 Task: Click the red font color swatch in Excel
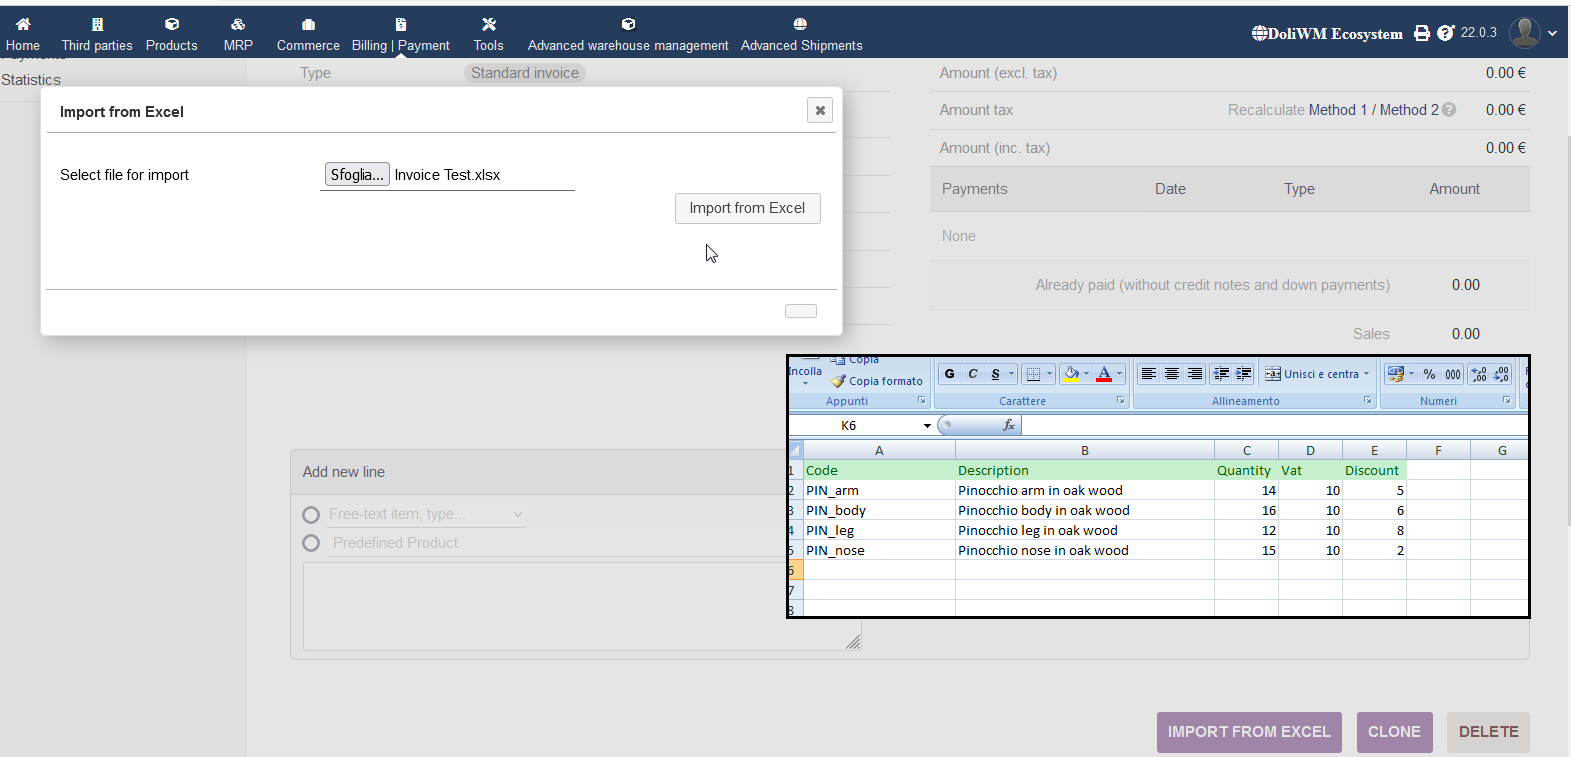point(1104,374)
